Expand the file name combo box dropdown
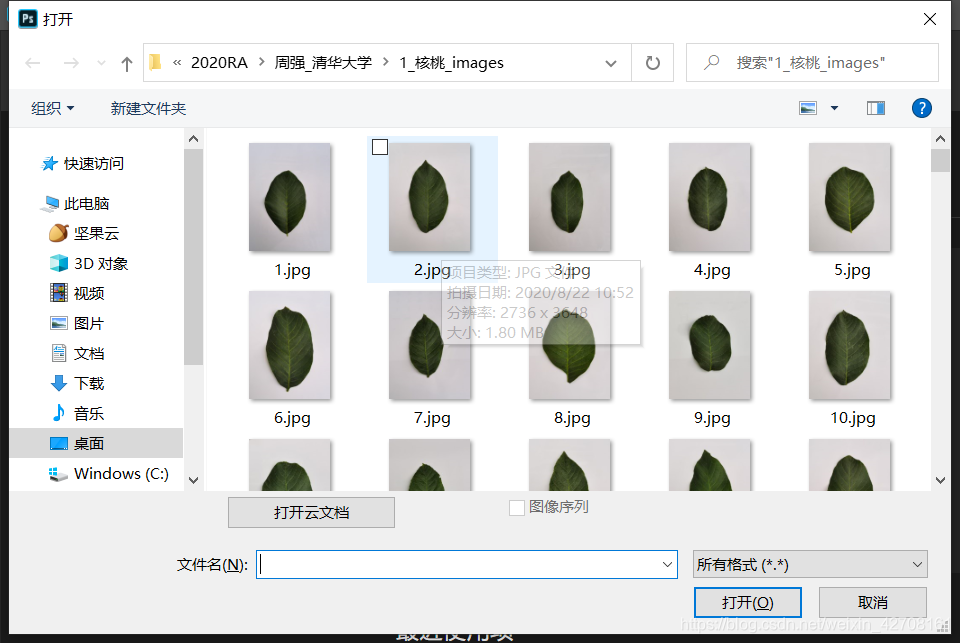Viewport: 960px width, 643px height. (x=665, y=564)
